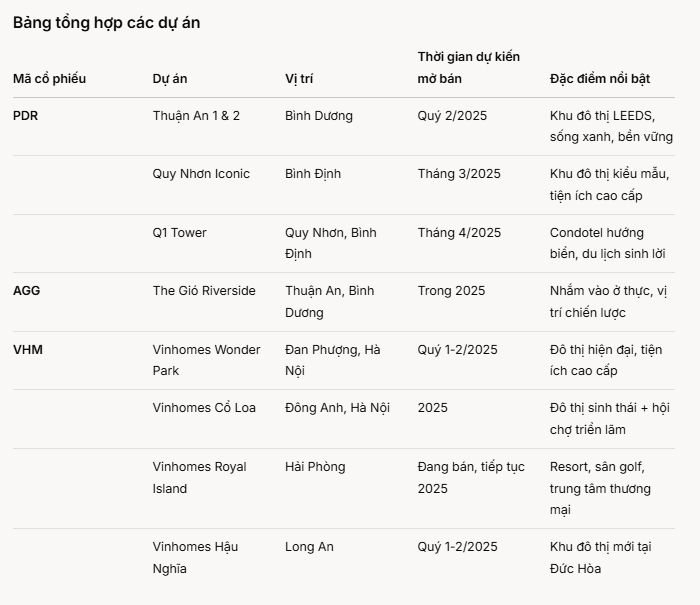Click the "Mã cổ phiếu" column header

pyautogui.click(x=49, y=79)
